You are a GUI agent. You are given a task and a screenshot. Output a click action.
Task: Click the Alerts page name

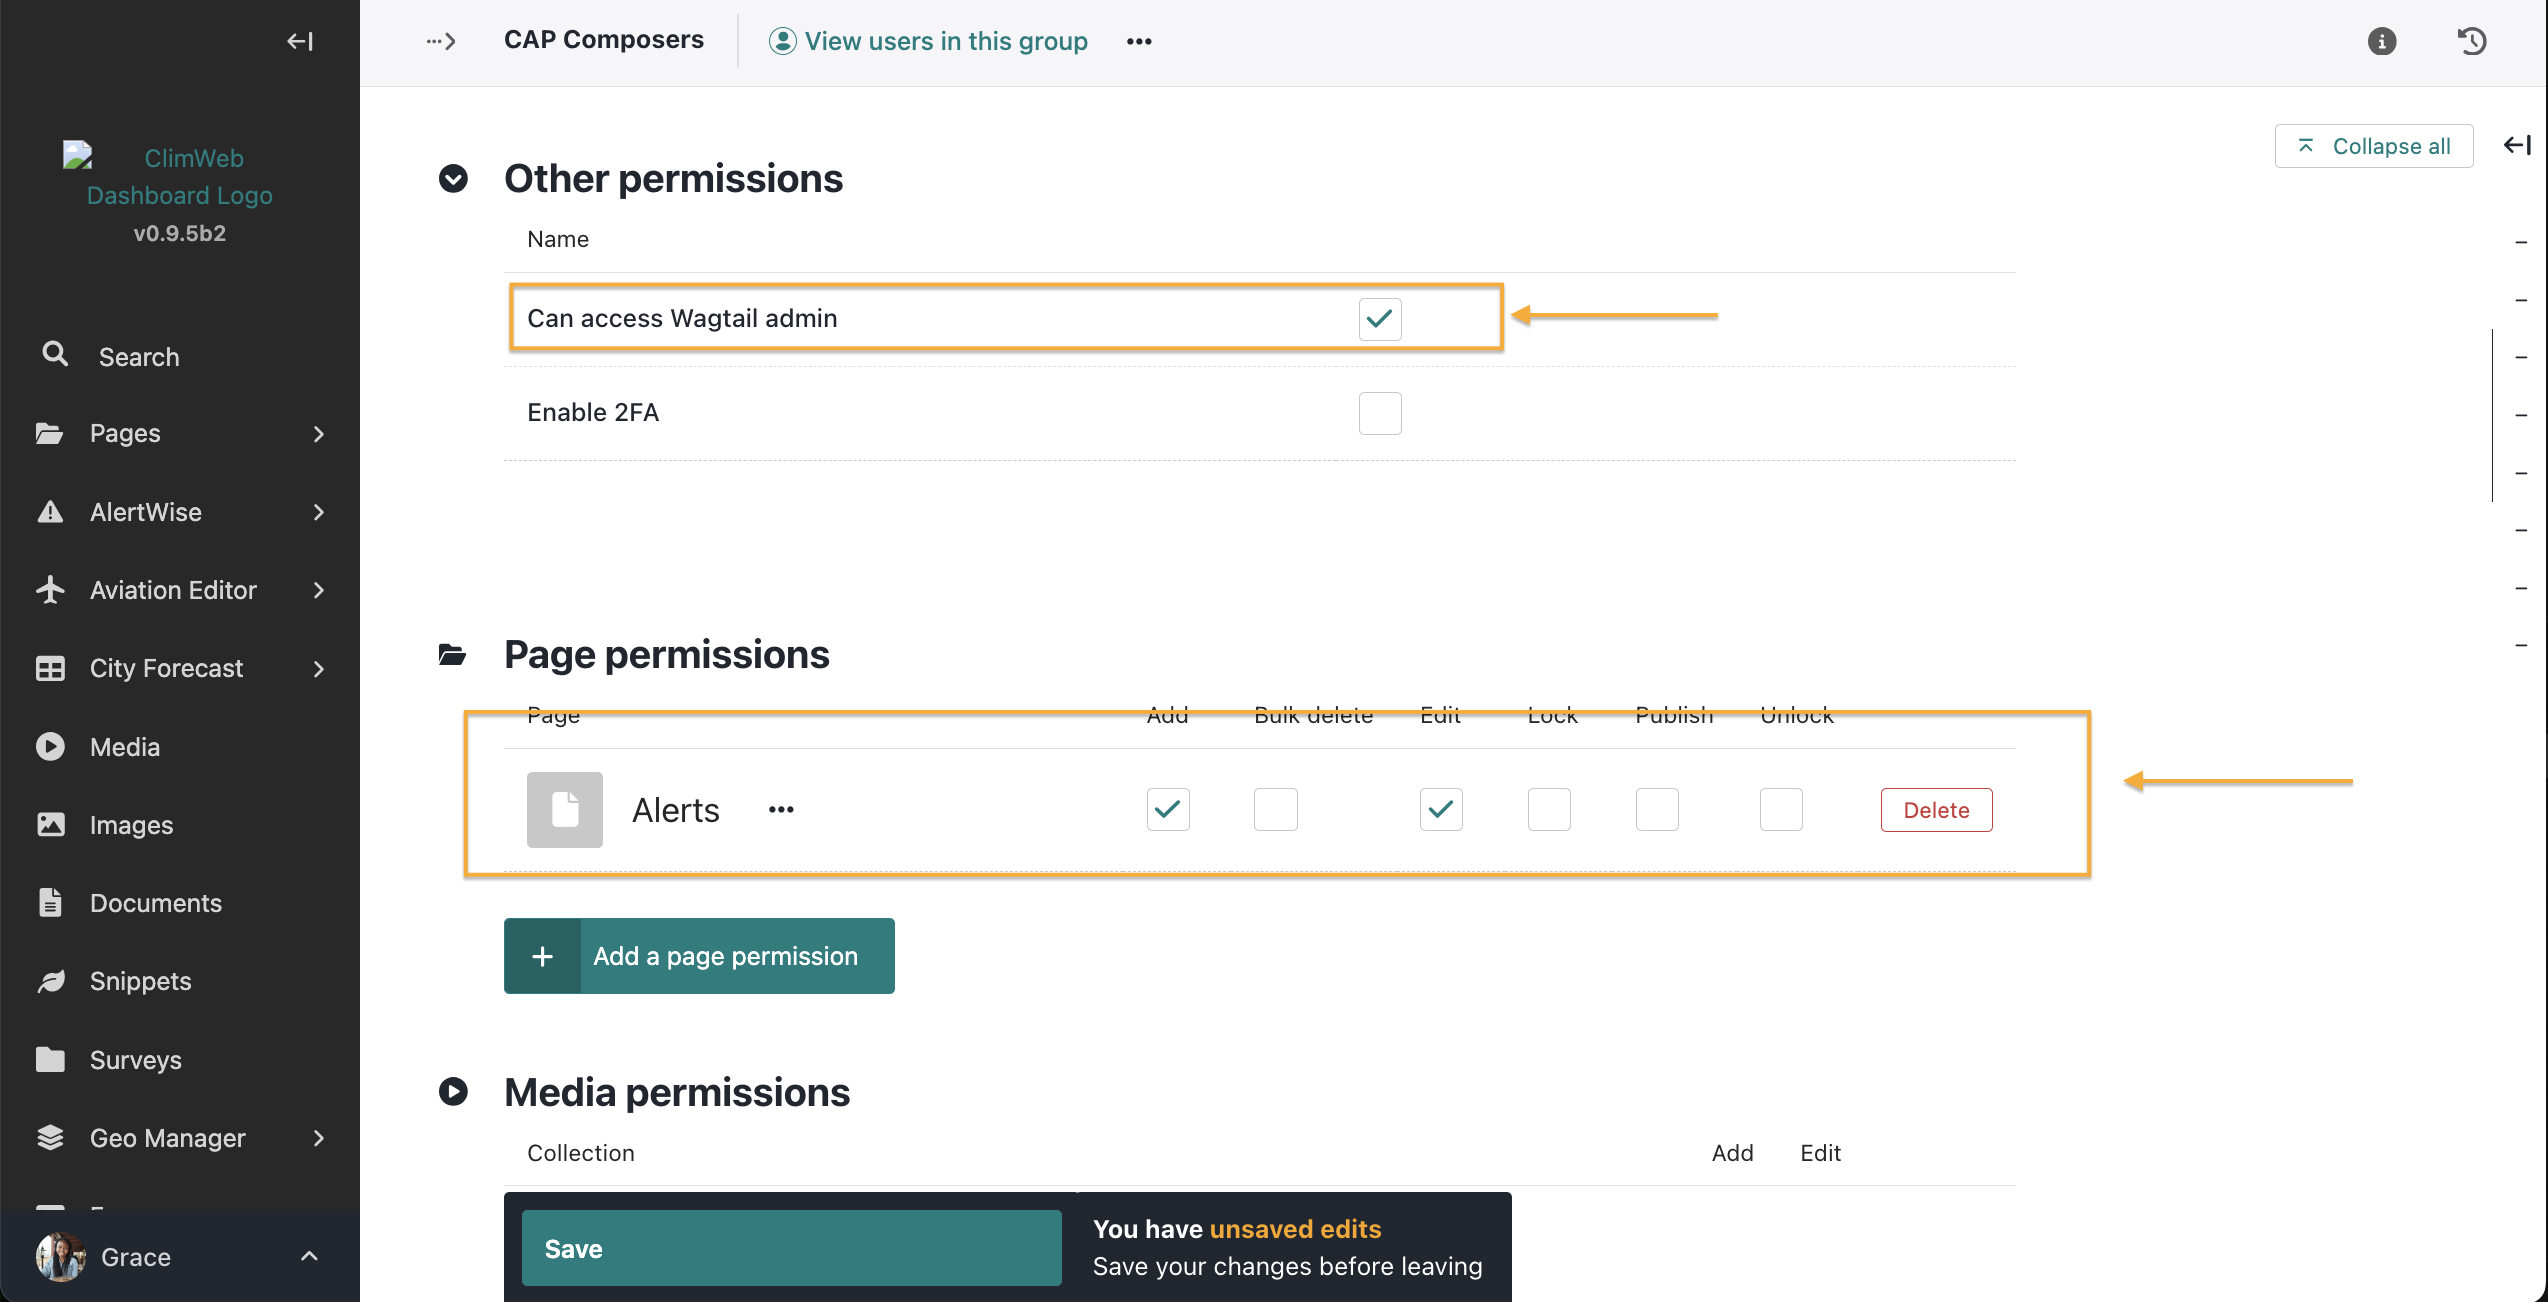tap(676, 810)
